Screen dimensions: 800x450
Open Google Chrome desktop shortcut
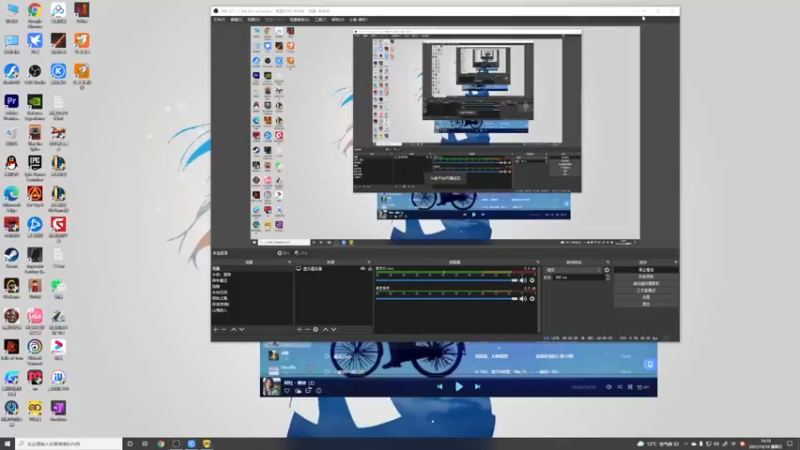(35, 14)
